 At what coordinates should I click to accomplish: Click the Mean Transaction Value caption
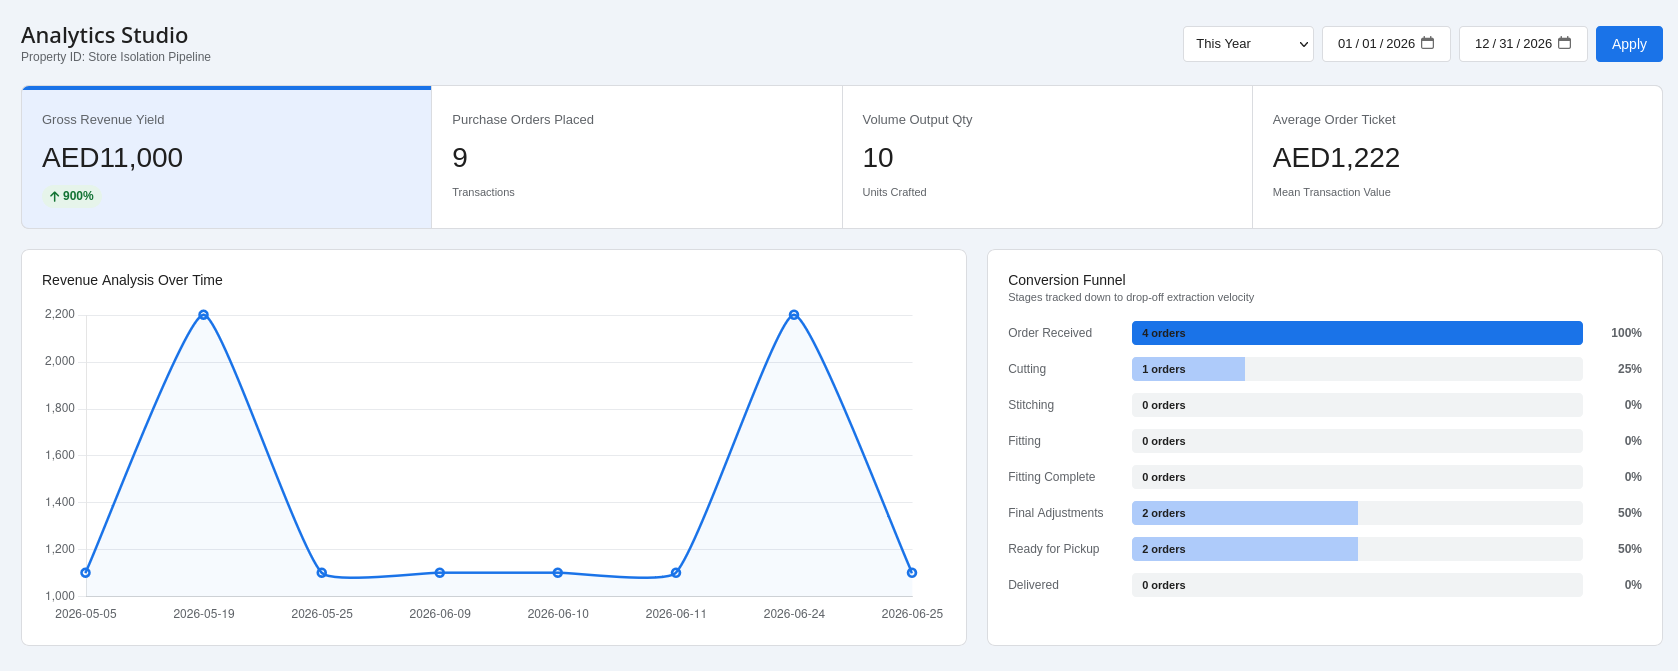click(1331, 192)
